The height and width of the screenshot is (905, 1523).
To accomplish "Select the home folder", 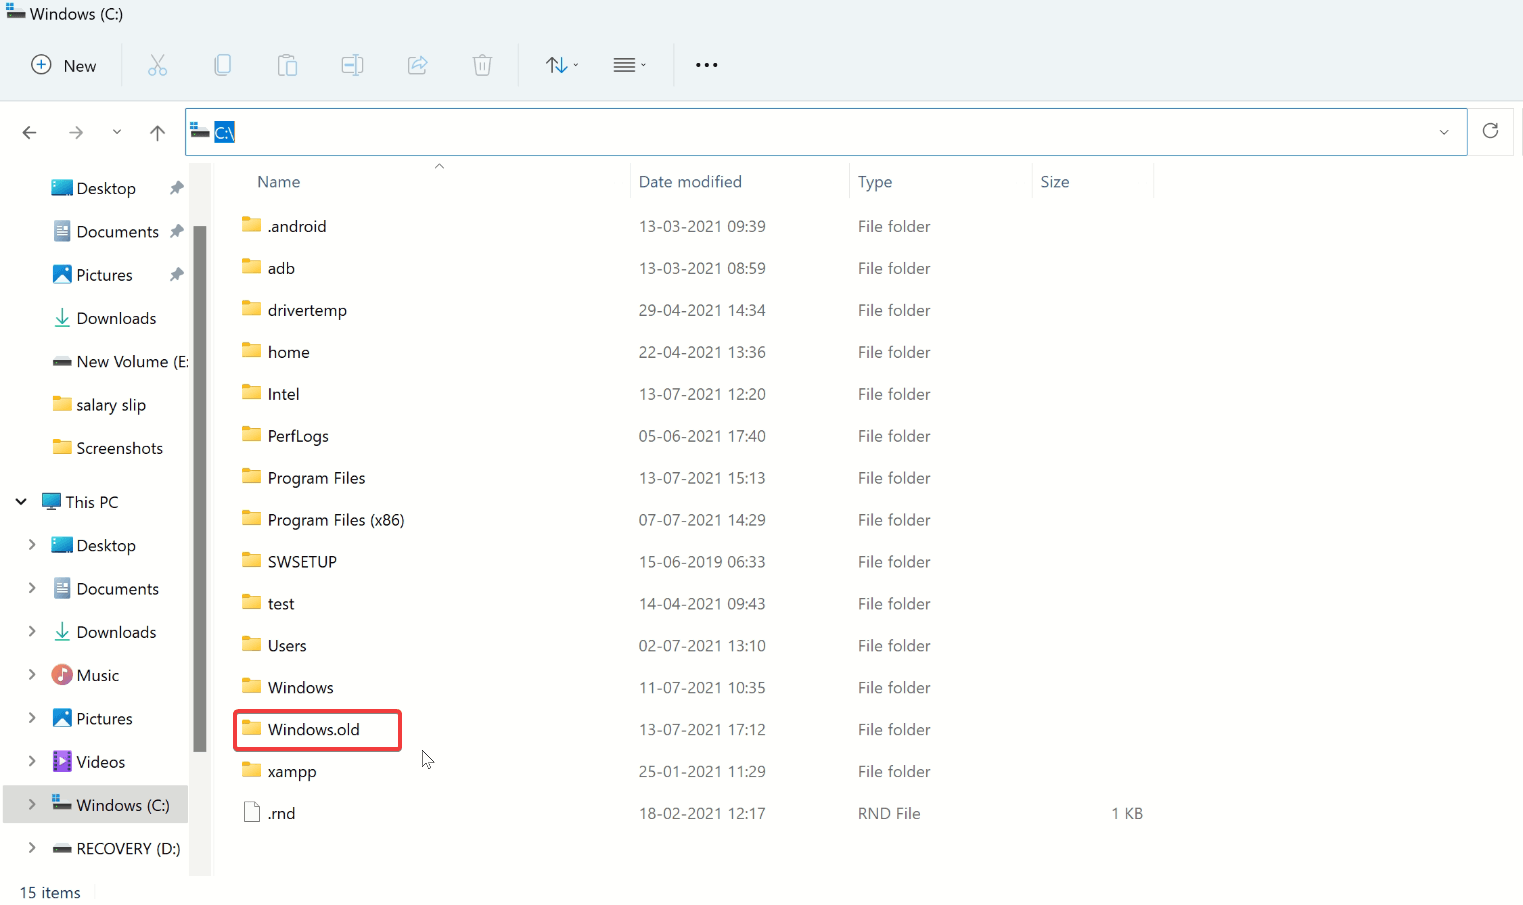I will [288, 352].
